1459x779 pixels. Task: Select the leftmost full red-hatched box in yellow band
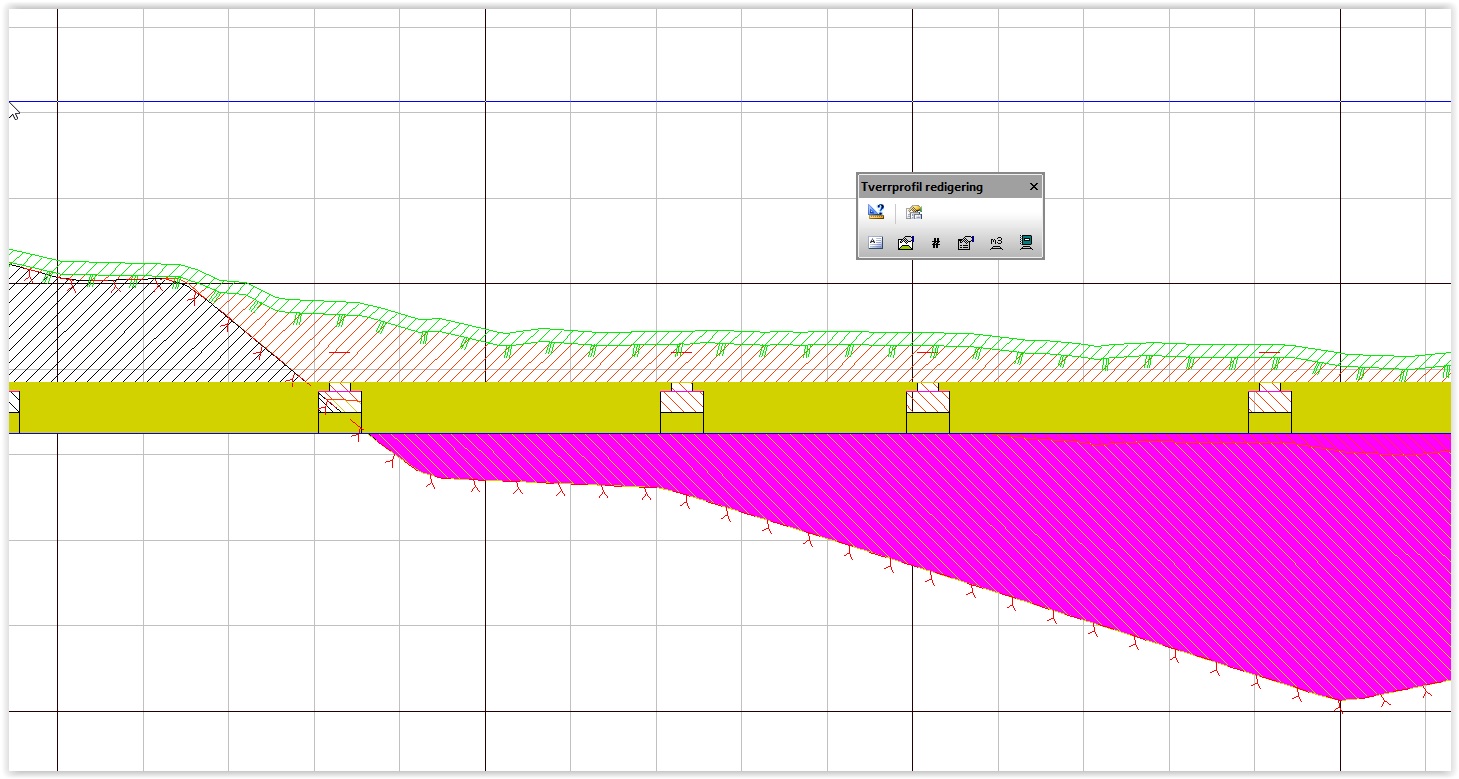340,402
